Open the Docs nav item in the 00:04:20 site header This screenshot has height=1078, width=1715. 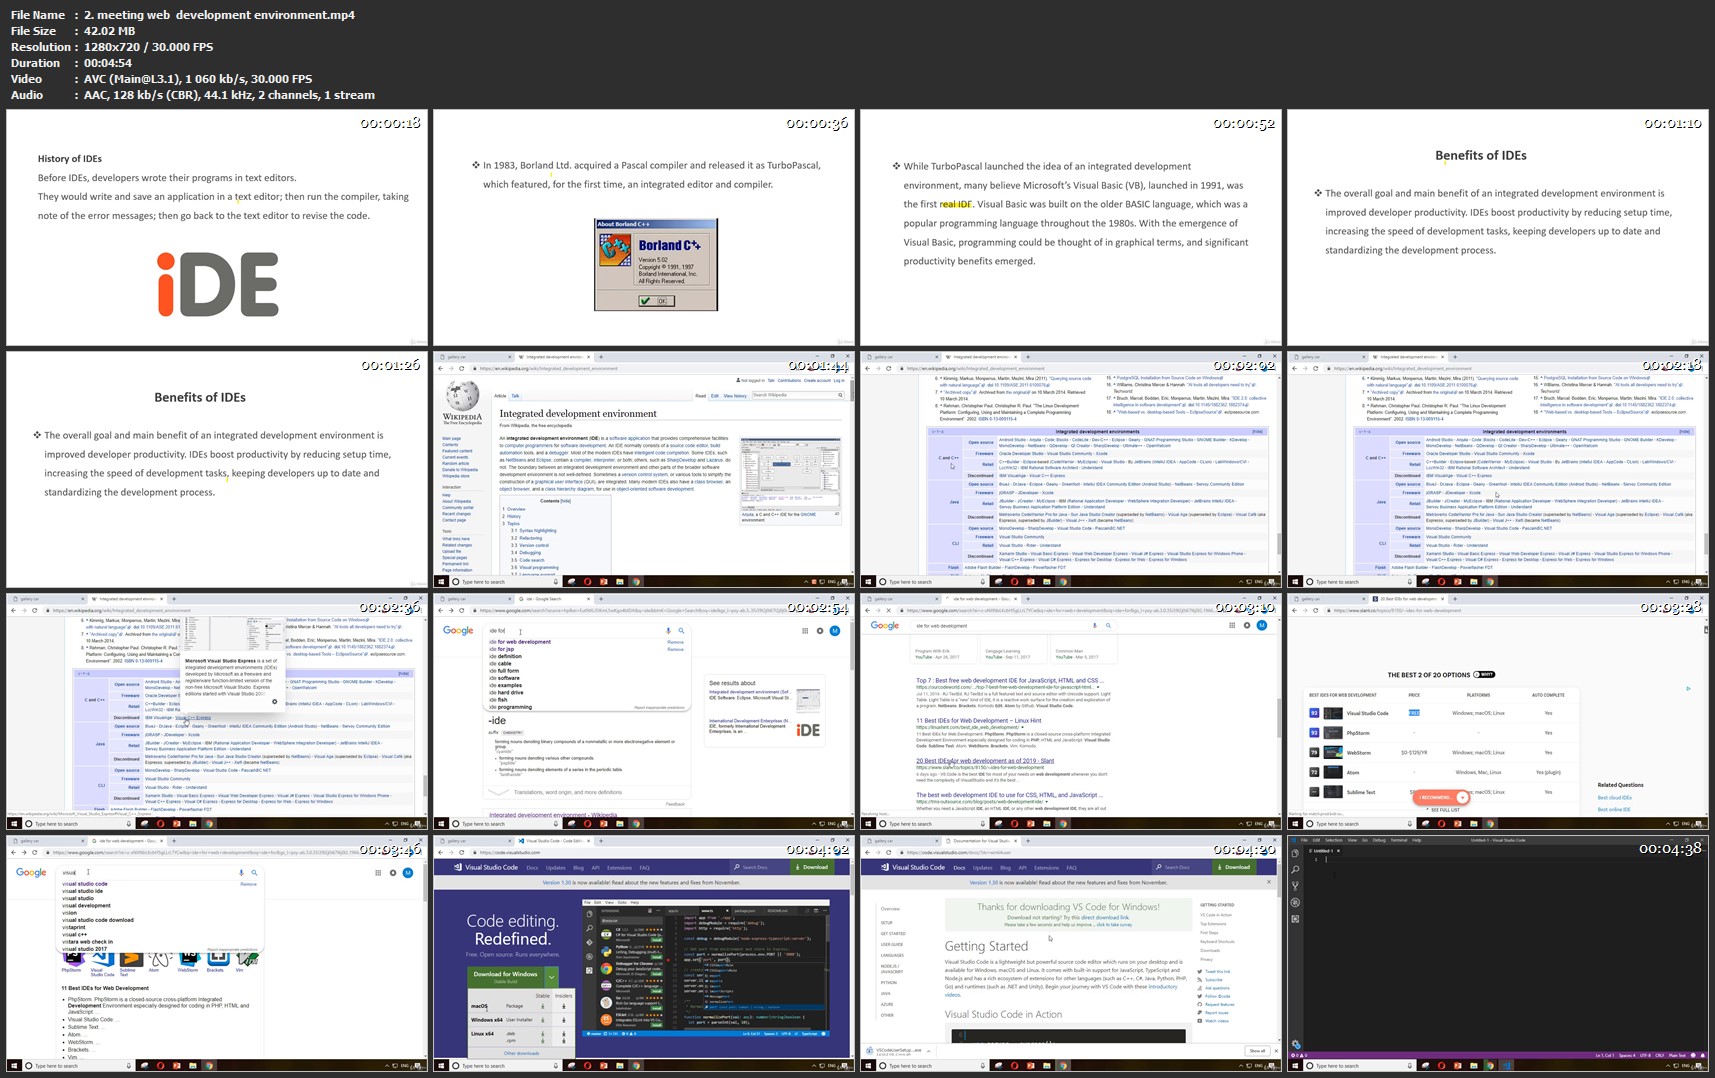(958, 867)
